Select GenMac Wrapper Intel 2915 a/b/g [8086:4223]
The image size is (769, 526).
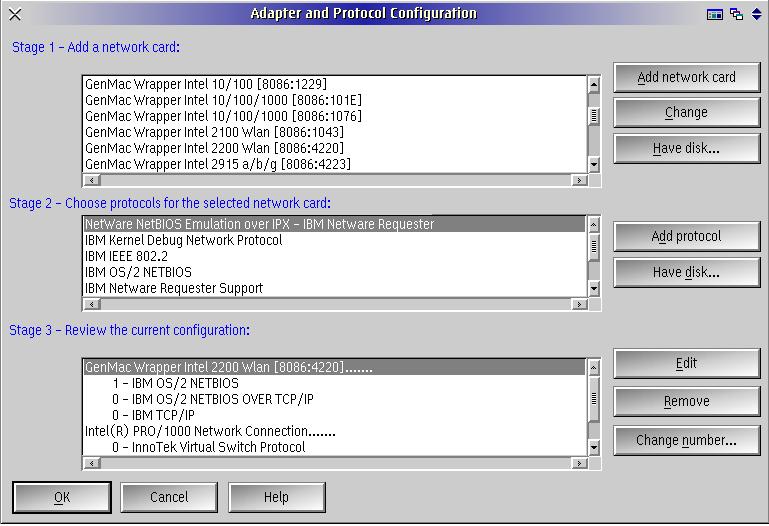coord(334,164)
